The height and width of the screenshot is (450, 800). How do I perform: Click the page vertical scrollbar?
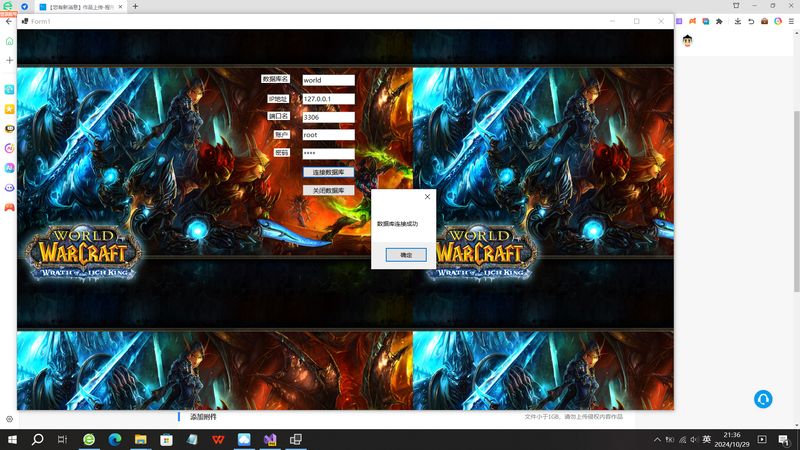[x=796, y=202]
